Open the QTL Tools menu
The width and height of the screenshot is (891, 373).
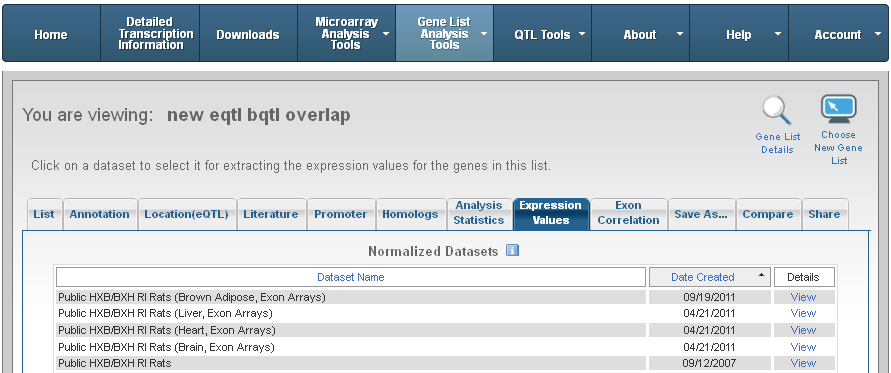[x=542, y=34]
